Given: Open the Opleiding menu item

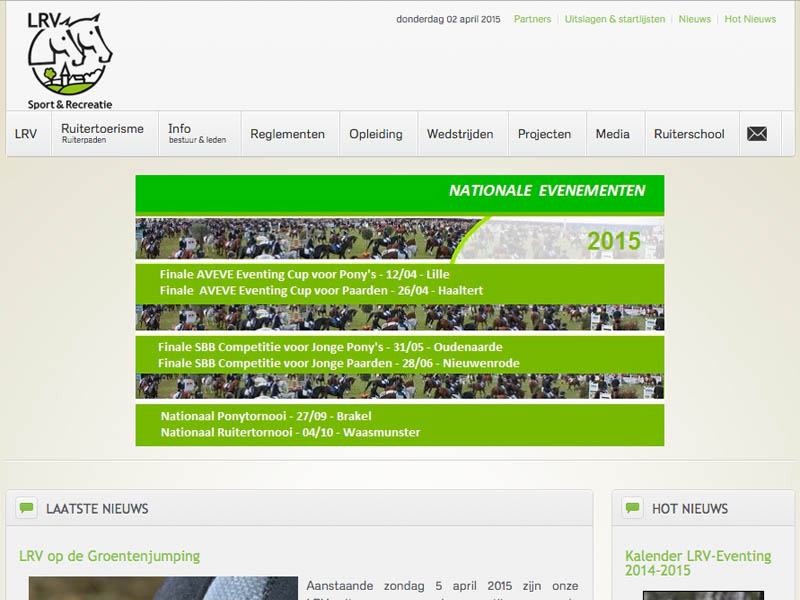Looking at the screenshot, I should [x=376, y=134].
